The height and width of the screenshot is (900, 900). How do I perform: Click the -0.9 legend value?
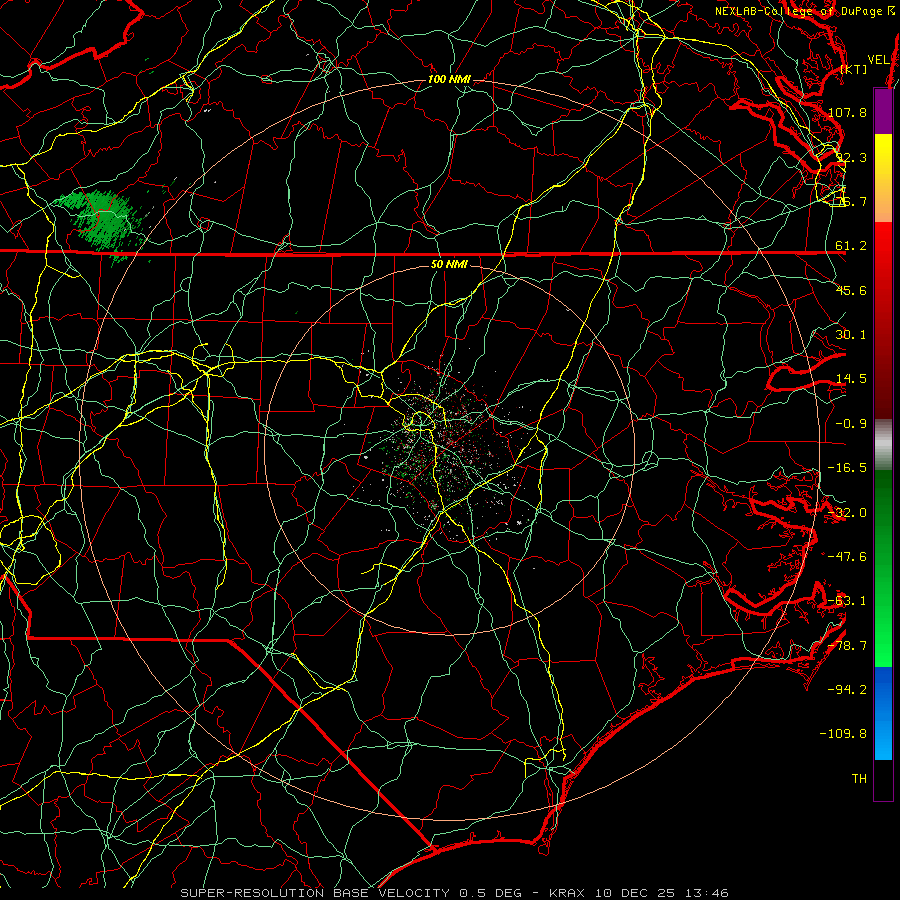(851, 424)
